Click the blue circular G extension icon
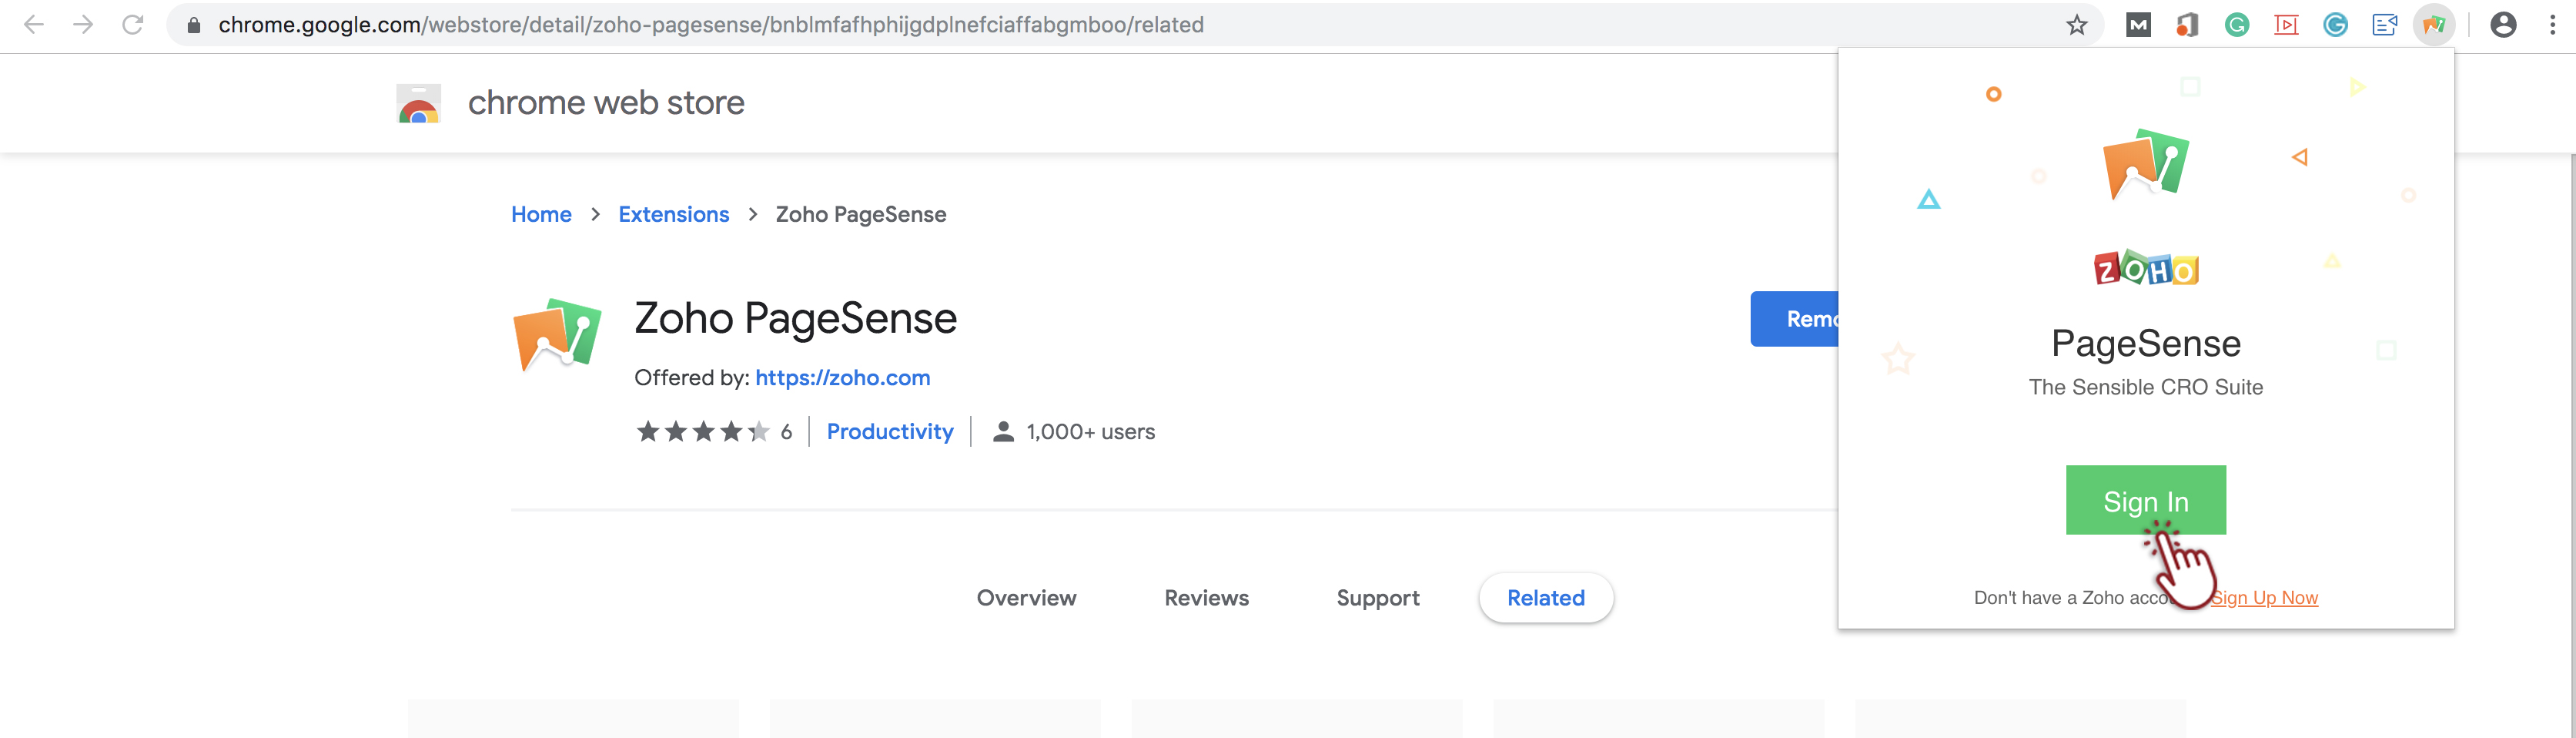 2335,25
